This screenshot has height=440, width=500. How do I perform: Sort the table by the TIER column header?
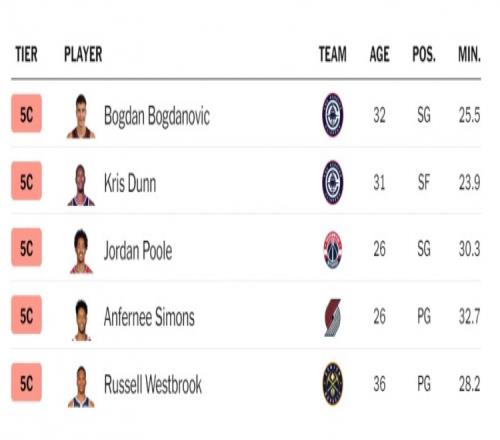coord(26,54)
